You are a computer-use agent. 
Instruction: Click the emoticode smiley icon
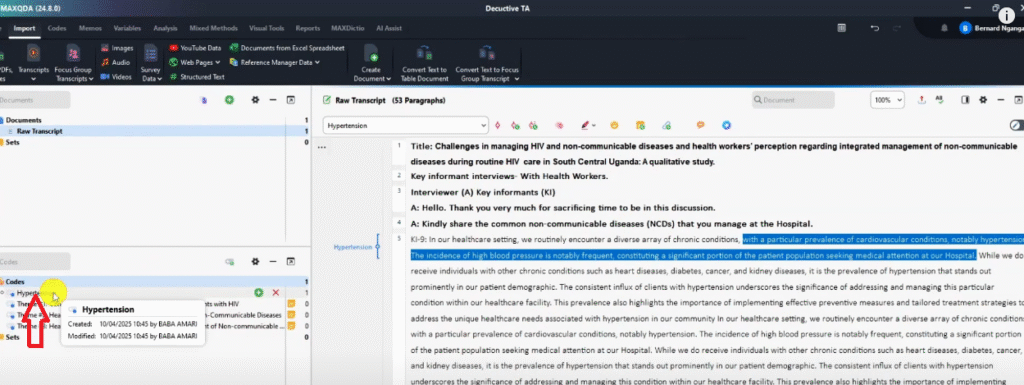tap(615, 125)
